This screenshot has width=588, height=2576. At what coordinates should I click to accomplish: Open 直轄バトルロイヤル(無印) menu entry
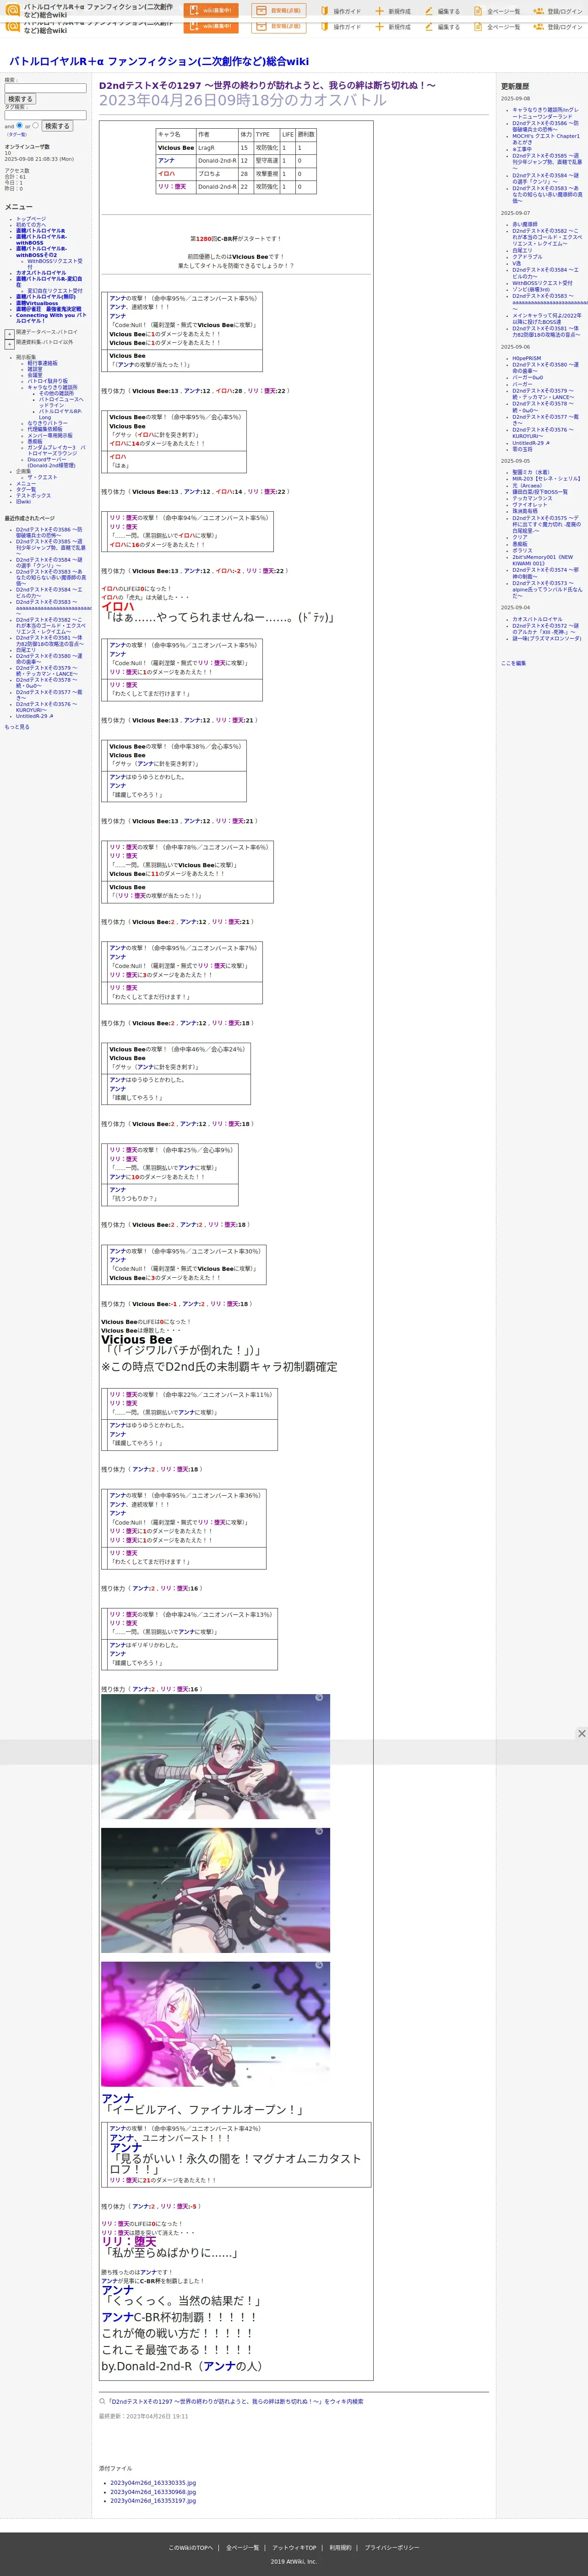pyautogui.click(x=45, y=297)
